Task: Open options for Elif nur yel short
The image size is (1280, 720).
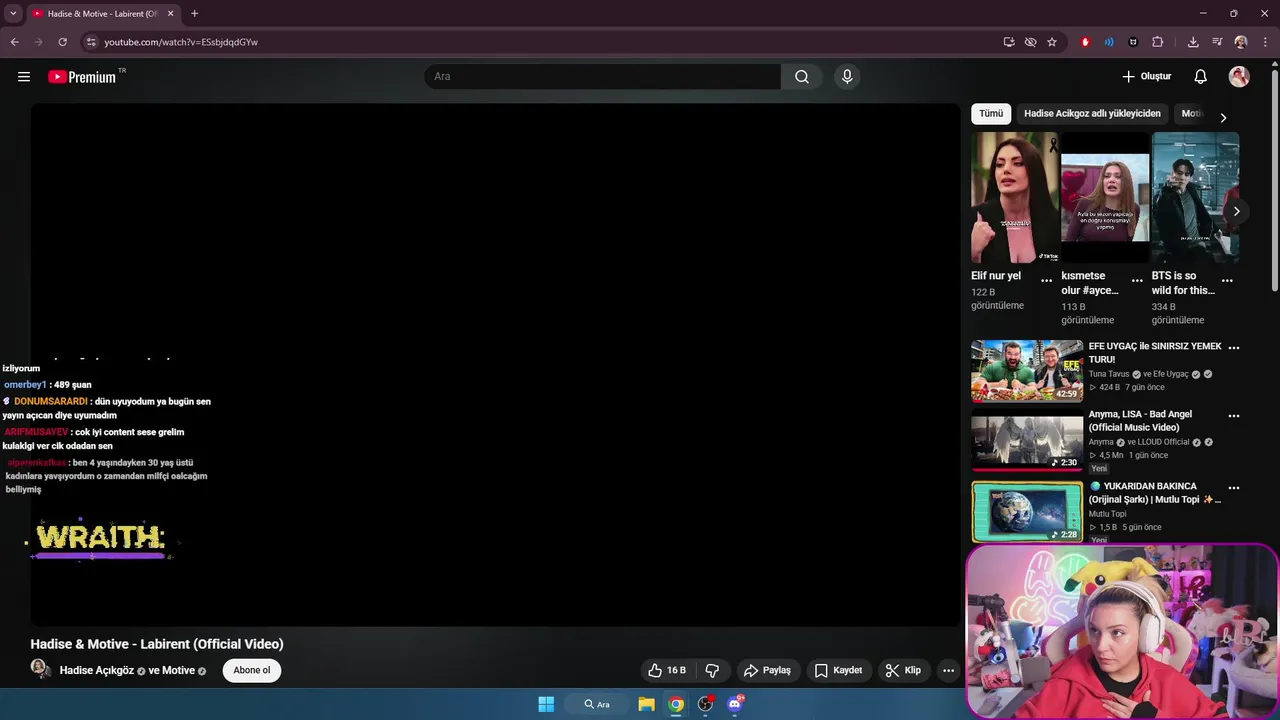Action: pyautogui.click(x=1047, y=281)
